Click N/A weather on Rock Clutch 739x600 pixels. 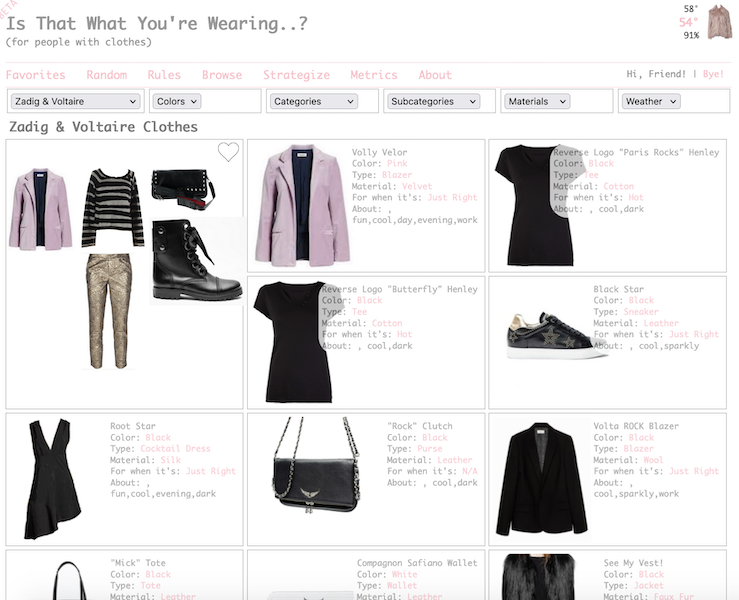[x=470, y=471]
